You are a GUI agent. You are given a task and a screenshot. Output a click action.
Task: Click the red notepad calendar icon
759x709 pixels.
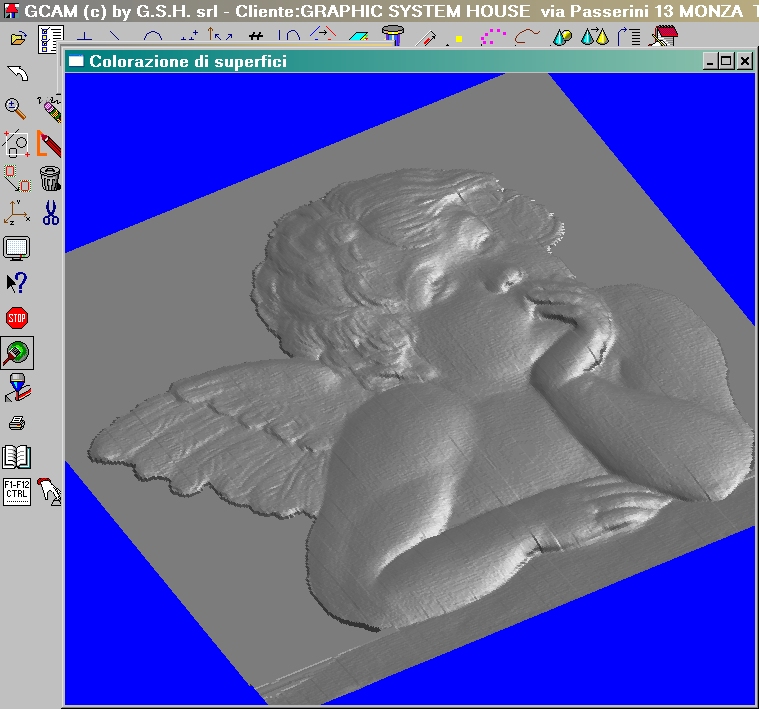tap(664, 36)
